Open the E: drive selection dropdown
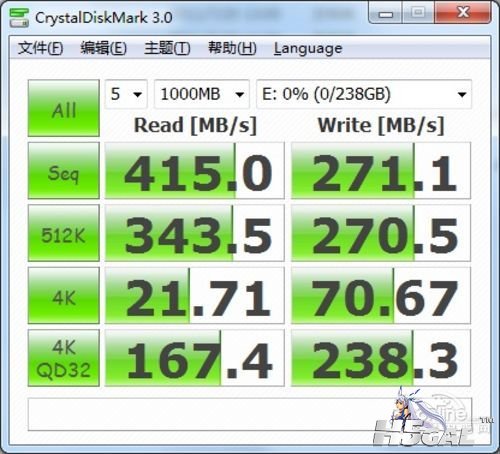 pos(364,94)
